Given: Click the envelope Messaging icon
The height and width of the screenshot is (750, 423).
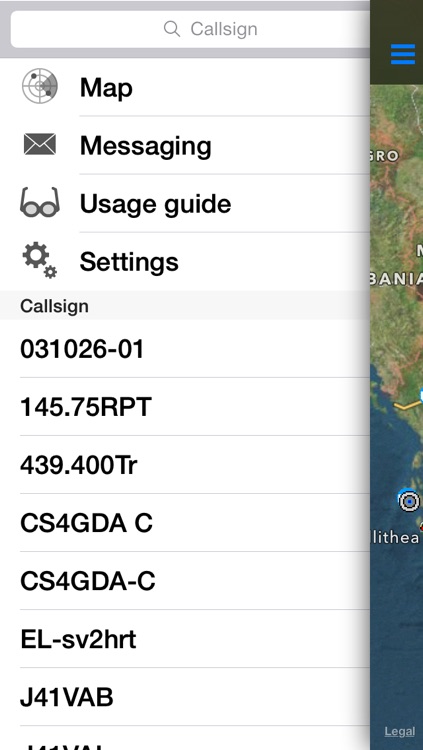Looking at the screenshot, I should tap(40, 144).
